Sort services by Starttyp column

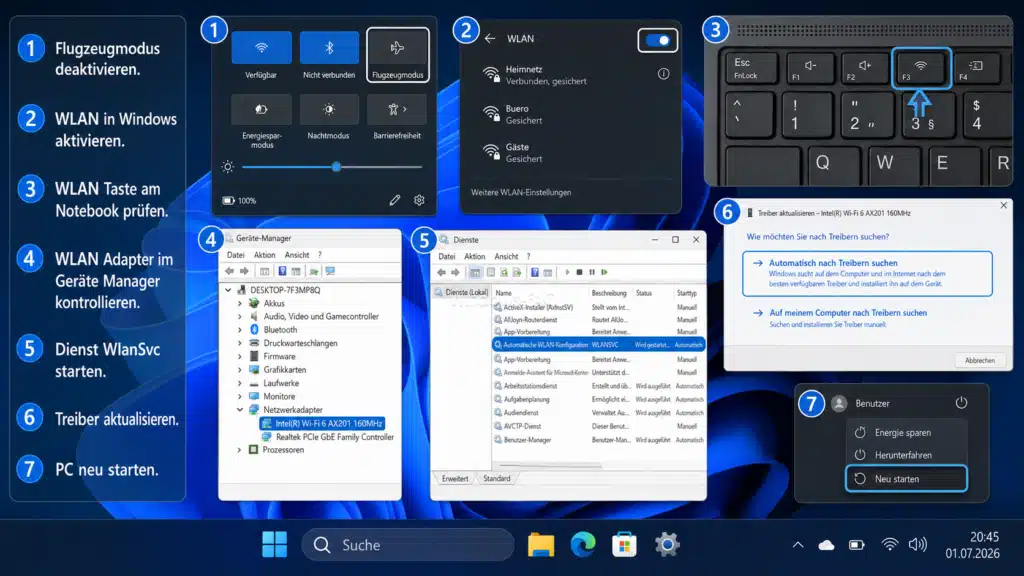(688, 293)
